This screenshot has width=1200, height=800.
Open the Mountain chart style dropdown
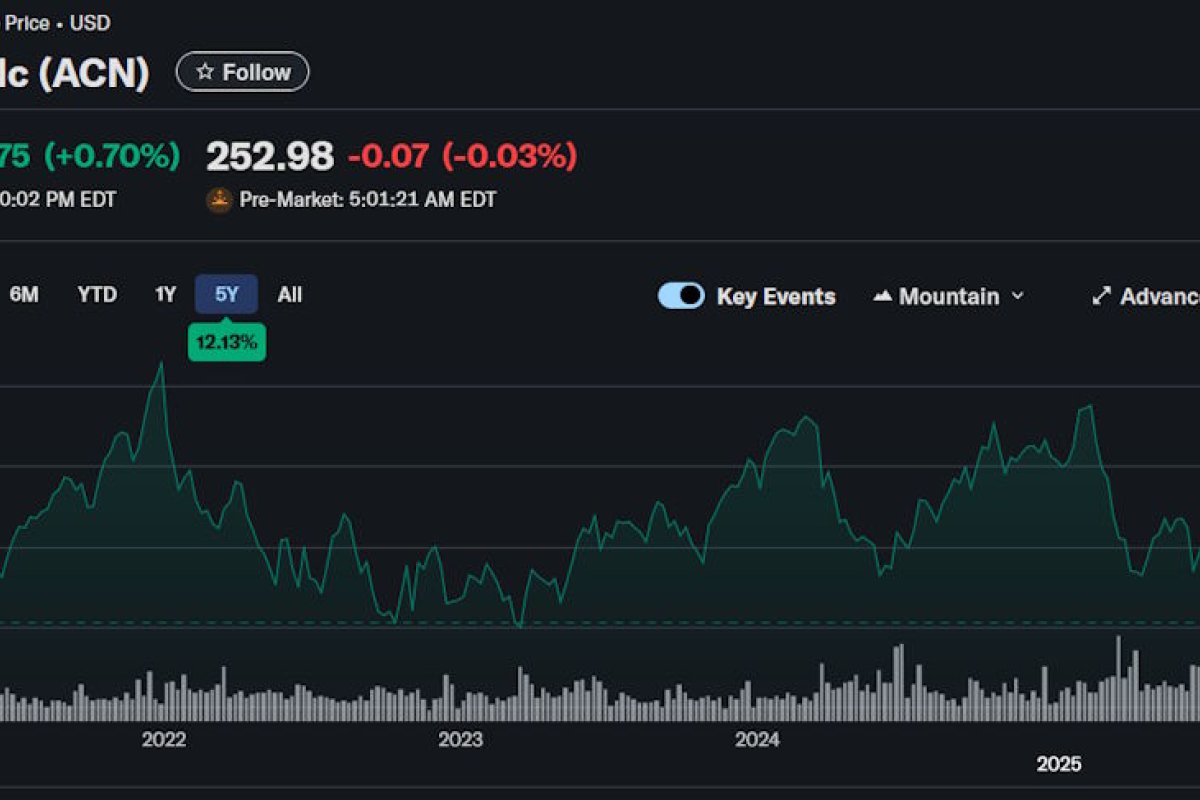948,296
